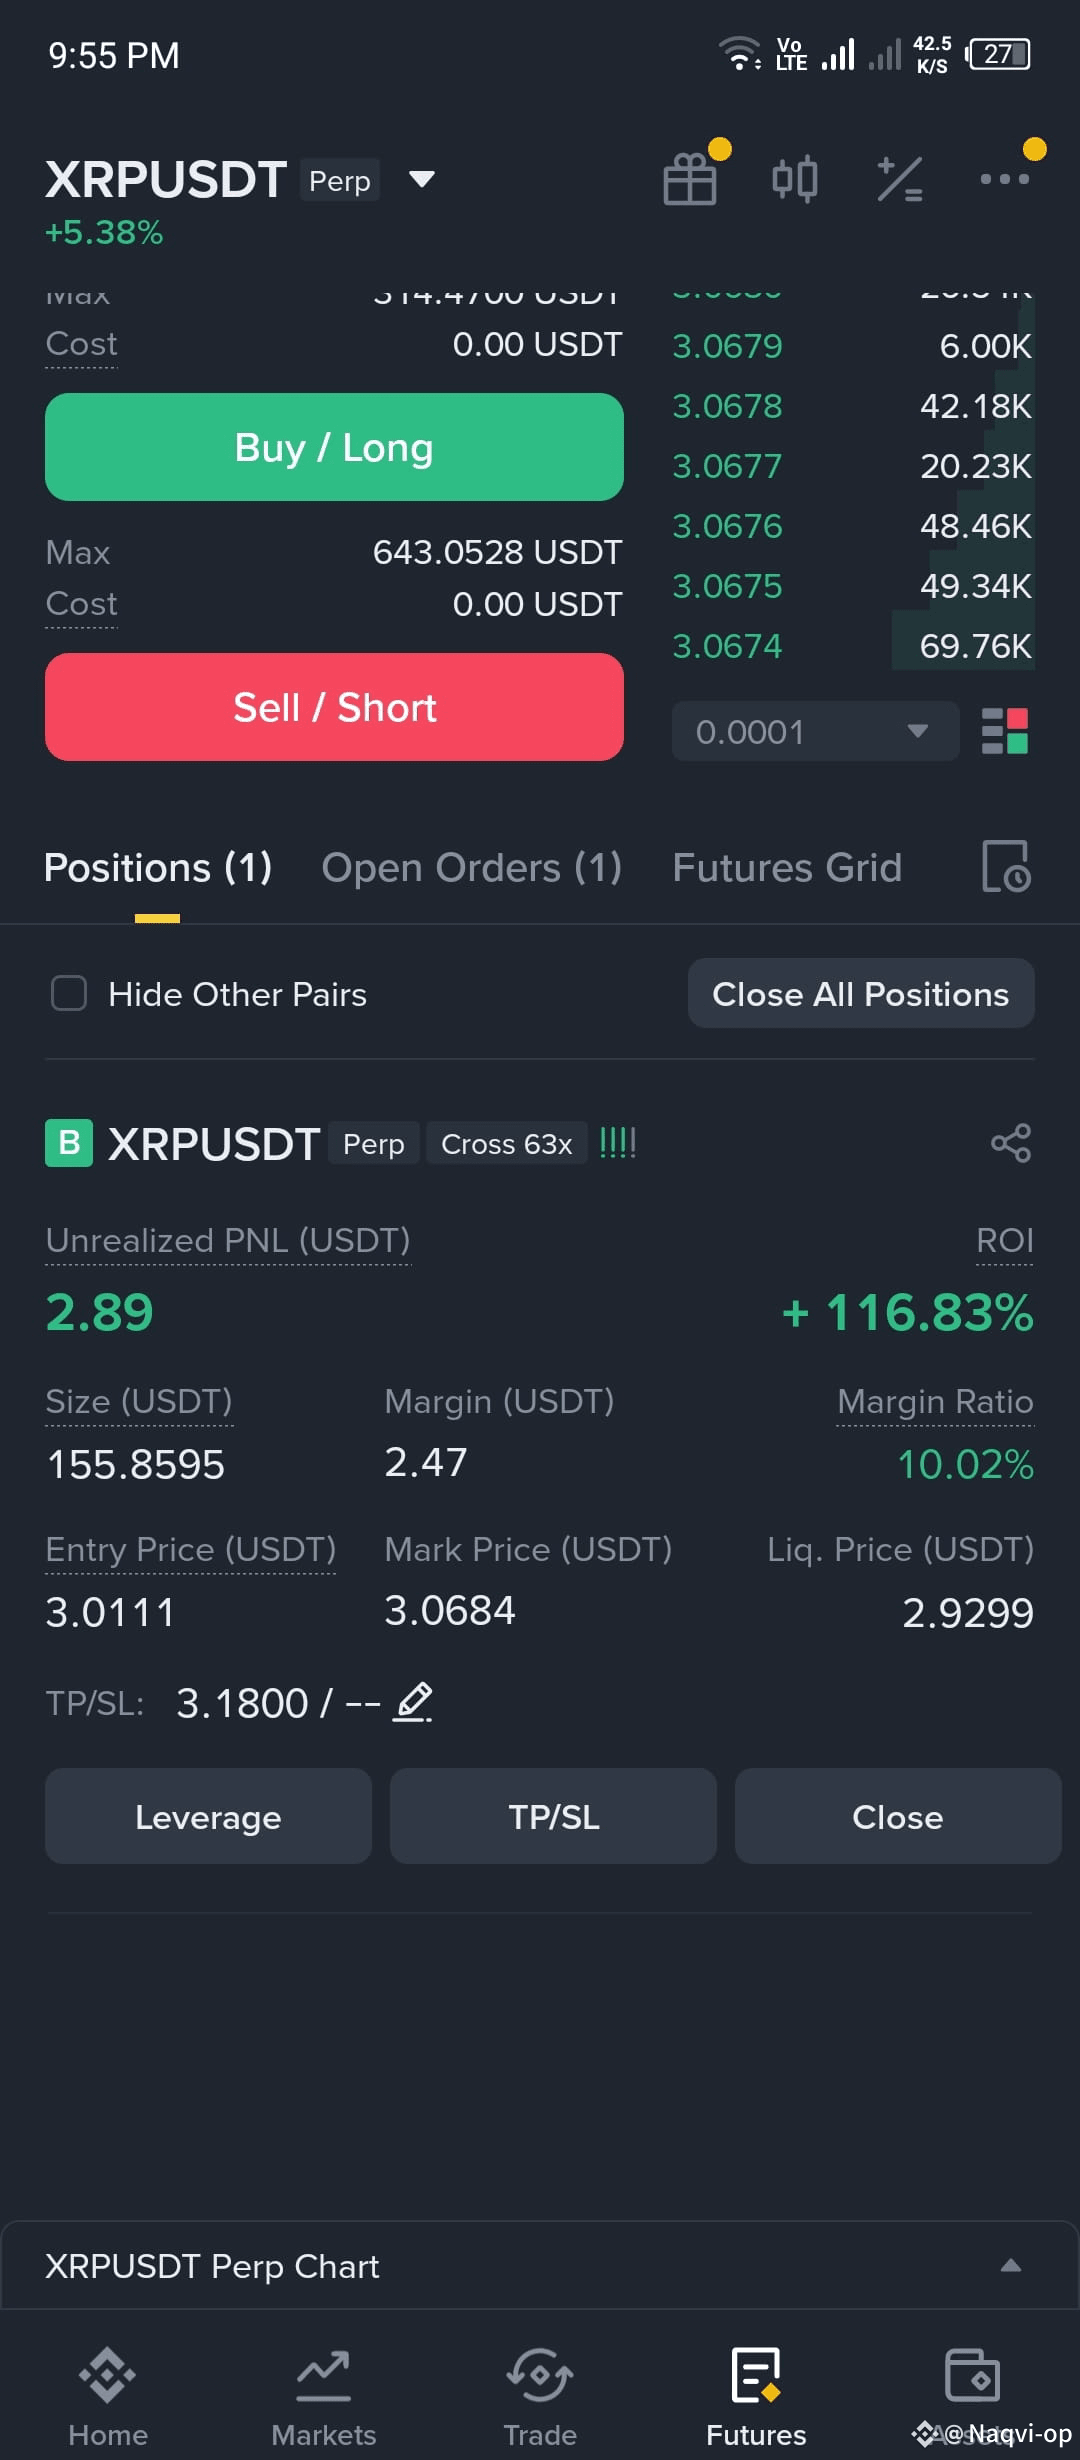Go to Home in bottom navigation
The image size is (1080, 2460).
(x=108, y=2397)
